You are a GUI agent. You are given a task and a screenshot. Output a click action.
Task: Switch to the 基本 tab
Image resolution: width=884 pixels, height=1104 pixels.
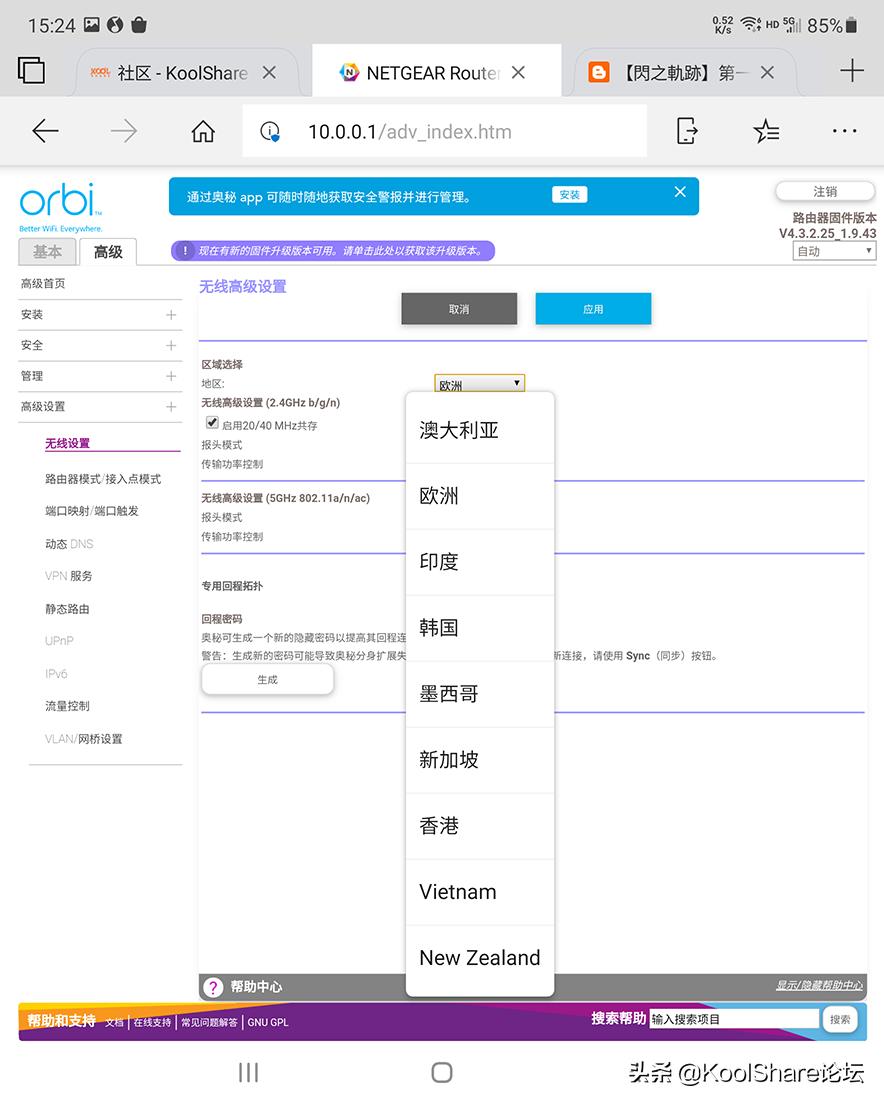tap(46, 252)
